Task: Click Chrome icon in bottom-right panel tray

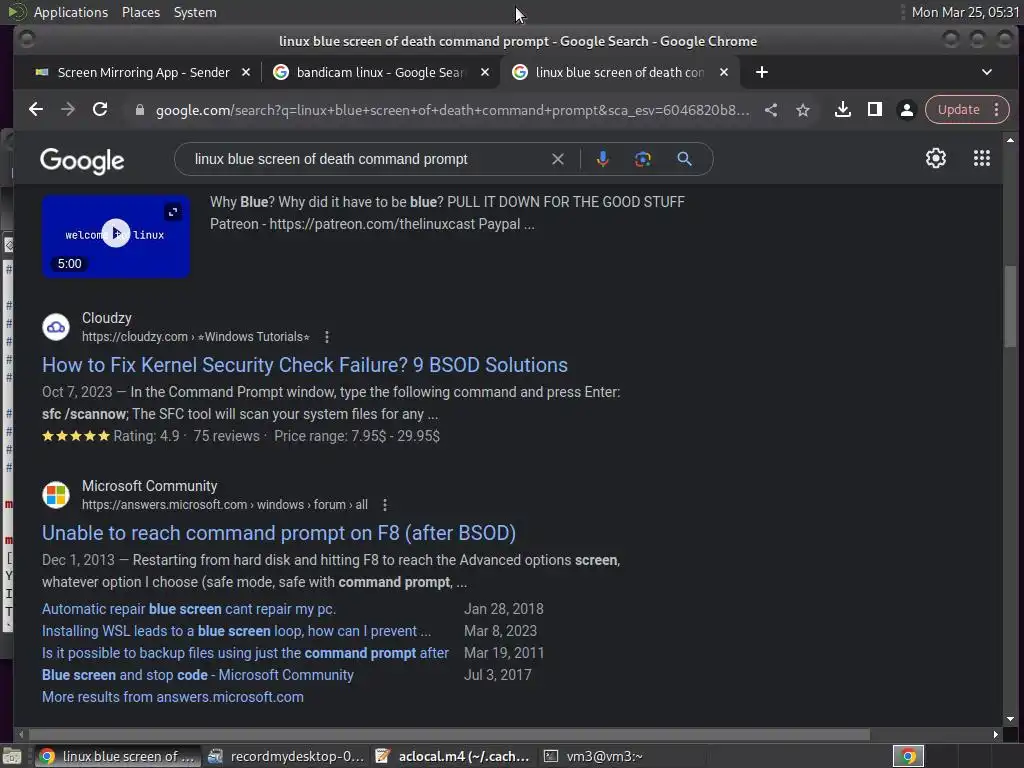Action: [x=908, y=756]
